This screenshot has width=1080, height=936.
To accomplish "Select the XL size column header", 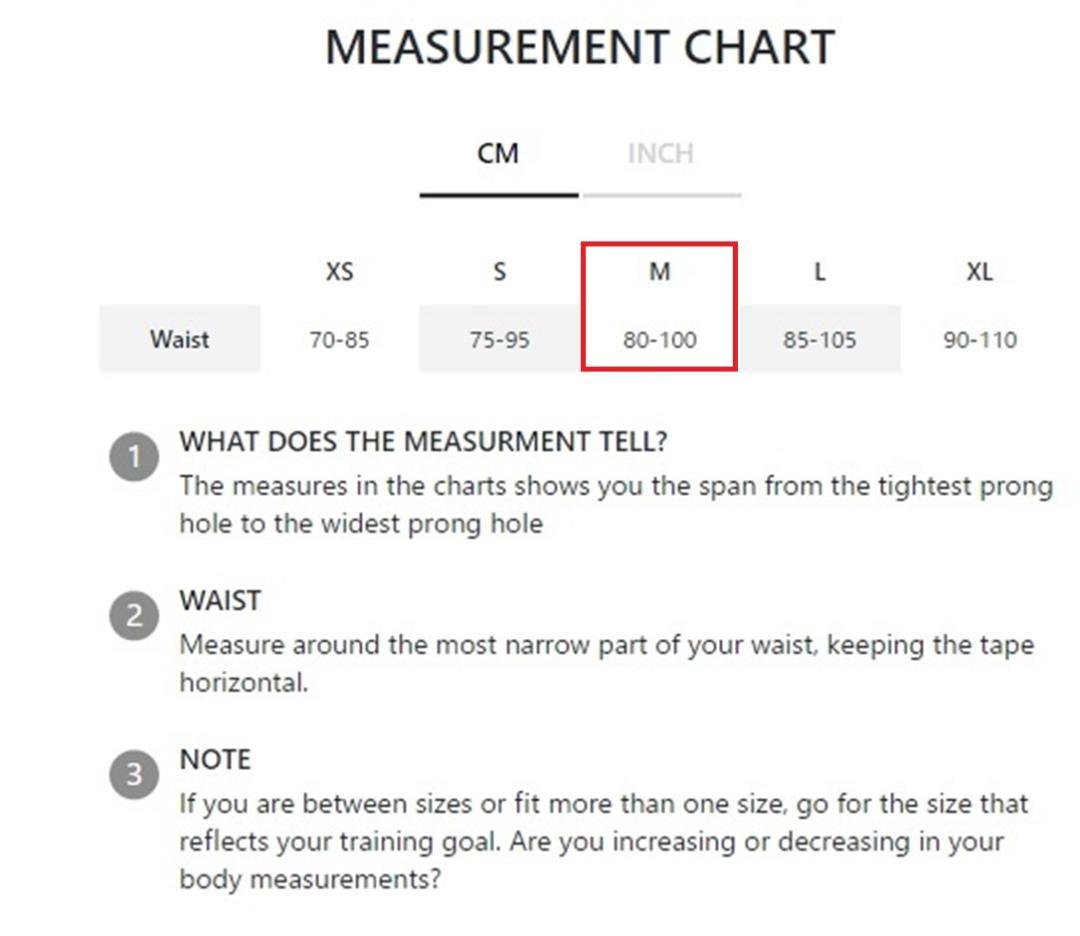I will (979, 272).
